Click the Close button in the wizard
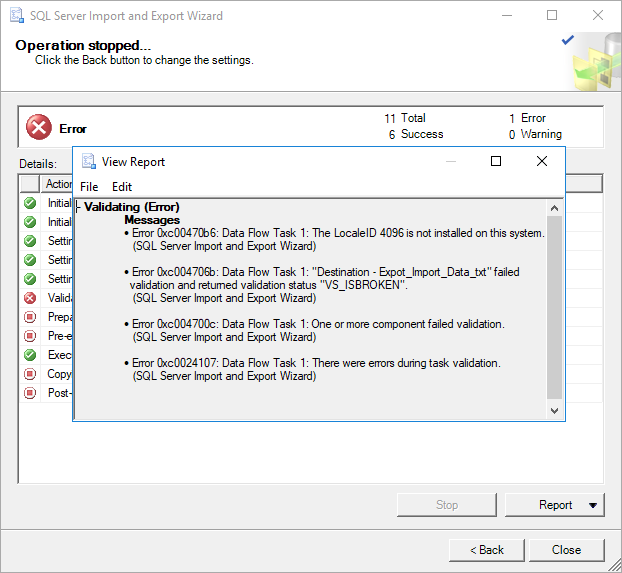 pyautogui.click(x=566, y=550)
